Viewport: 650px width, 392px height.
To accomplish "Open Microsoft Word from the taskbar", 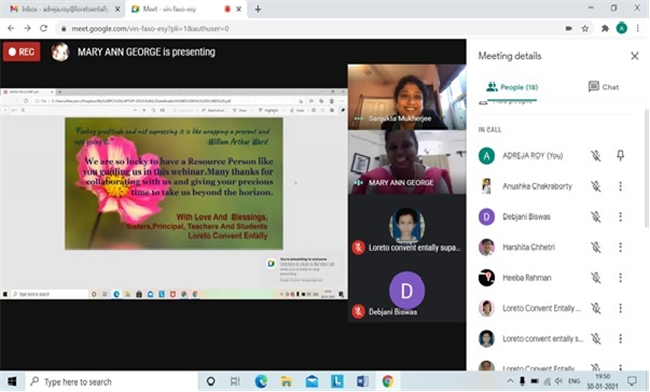I will (362, 381).
